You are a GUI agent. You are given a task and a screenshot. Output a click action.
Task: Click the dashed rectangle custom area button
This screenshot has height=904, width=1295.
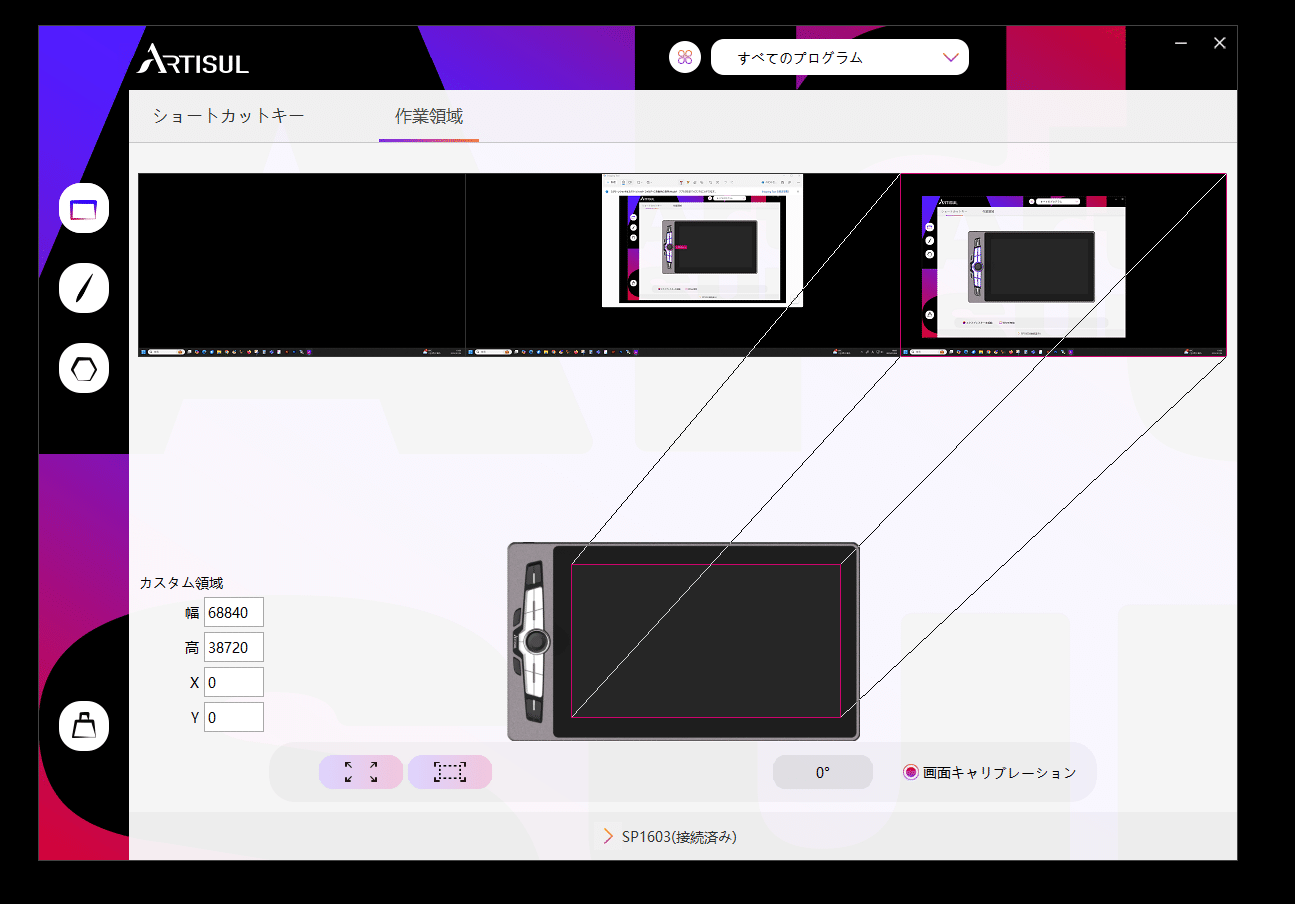pyautogui.click(x=450, y=772)
